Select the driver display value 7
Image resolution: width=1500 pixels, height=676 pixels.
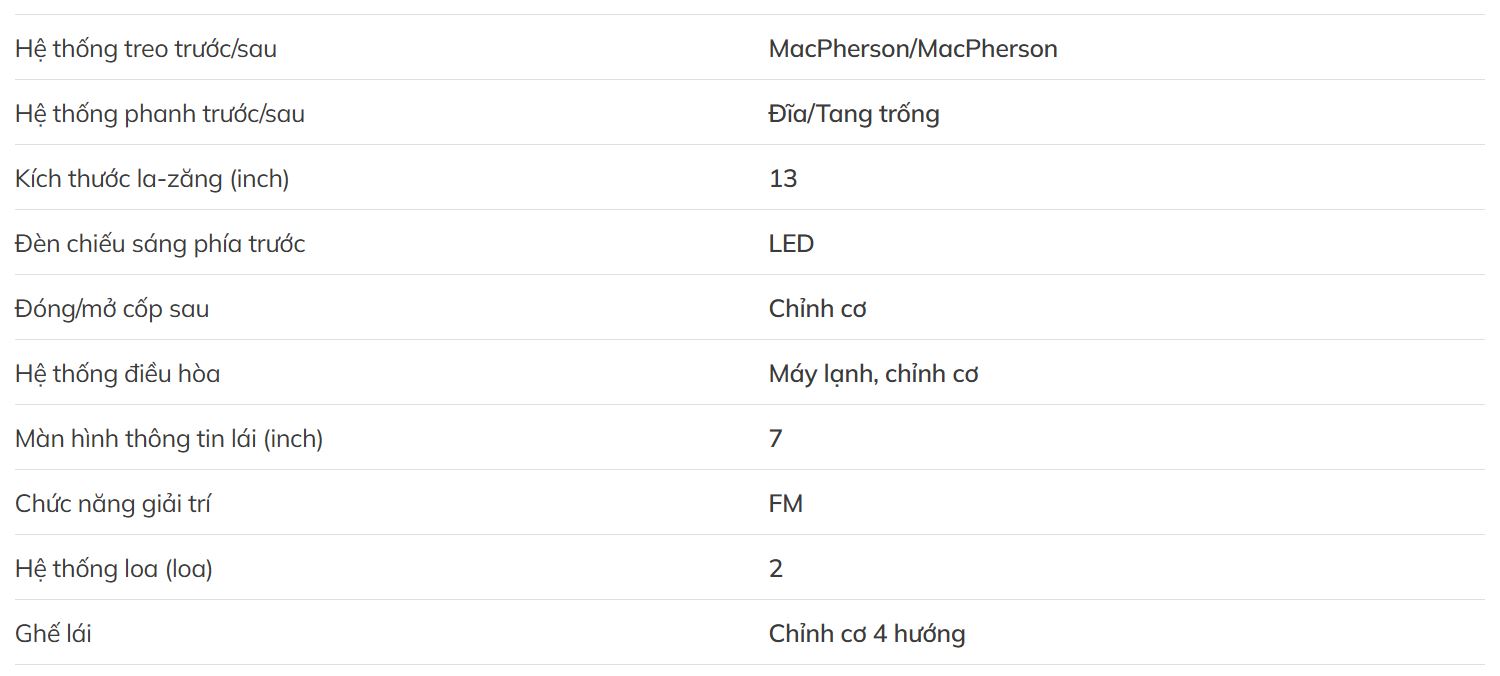pyautogui.click(x=776, y=439)
